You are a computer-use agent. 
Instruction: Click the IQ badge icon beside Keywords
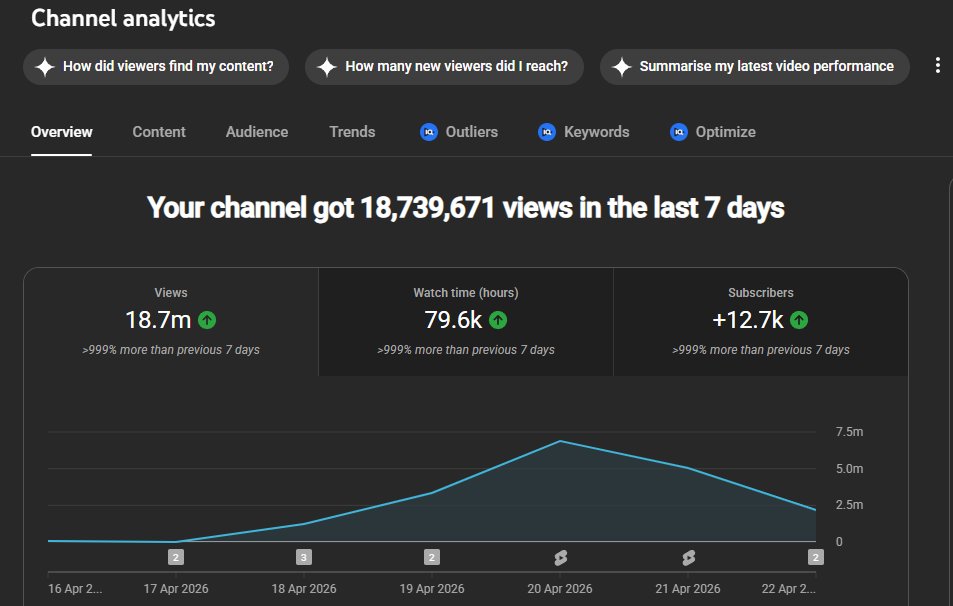[x=547, y=132]
